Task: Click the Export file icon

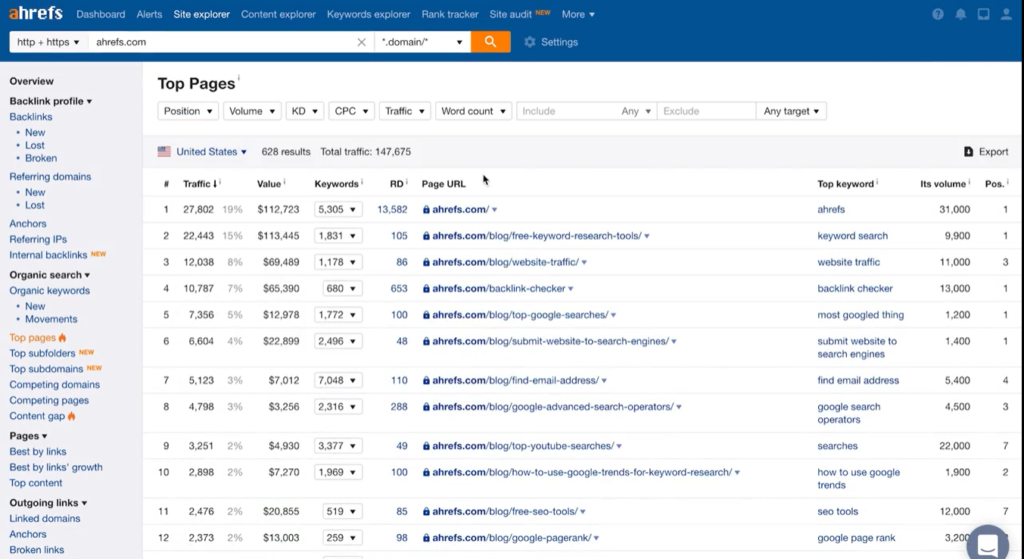Action: tap(968, 152)
